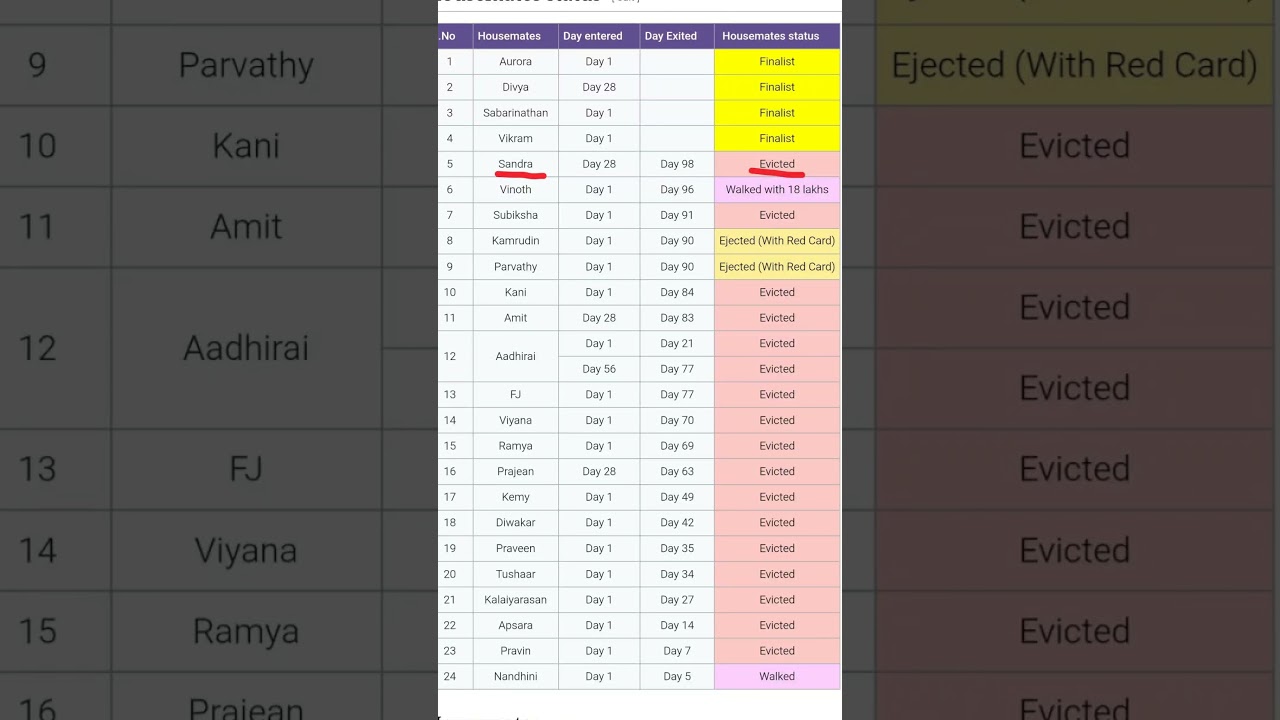Click Nandhini's pink "Walked" status cell

pos(776,677)
